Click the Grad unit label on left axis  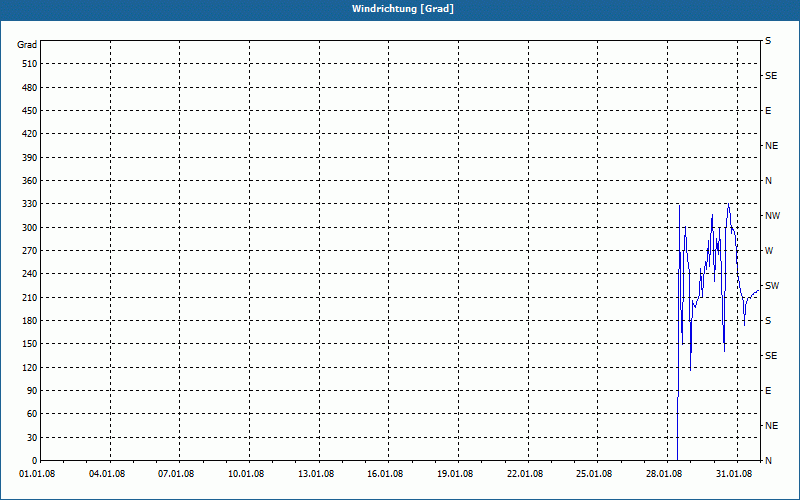point(27,45)
